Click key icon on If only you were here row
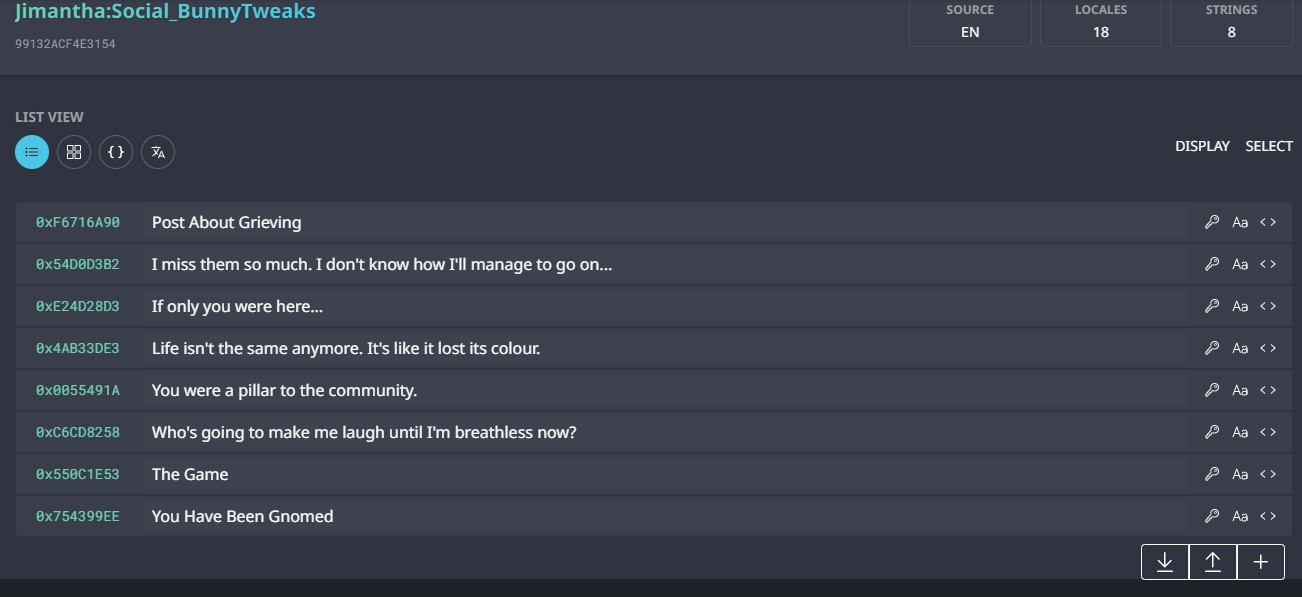The width and height of the screenshot is (1302, 597). [x=1212, y=306]
